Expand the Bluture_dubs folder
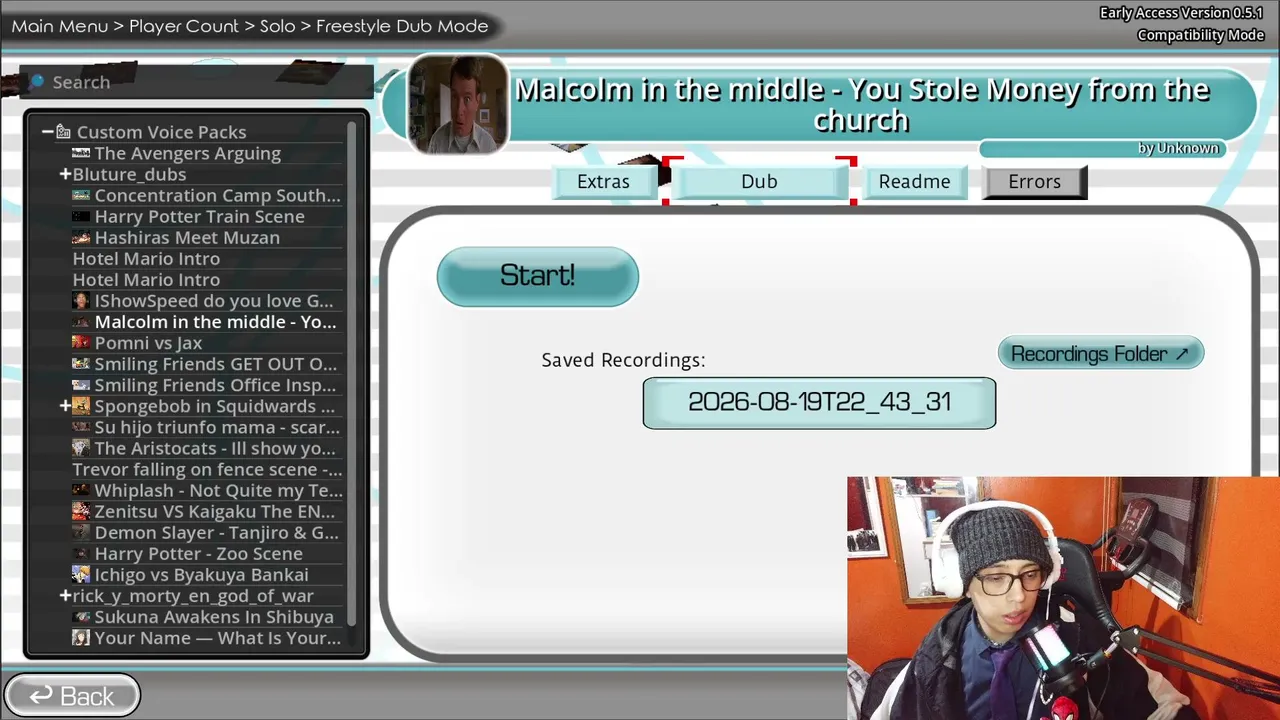Viewport: 1280px width, 720px height. [65, 174]
